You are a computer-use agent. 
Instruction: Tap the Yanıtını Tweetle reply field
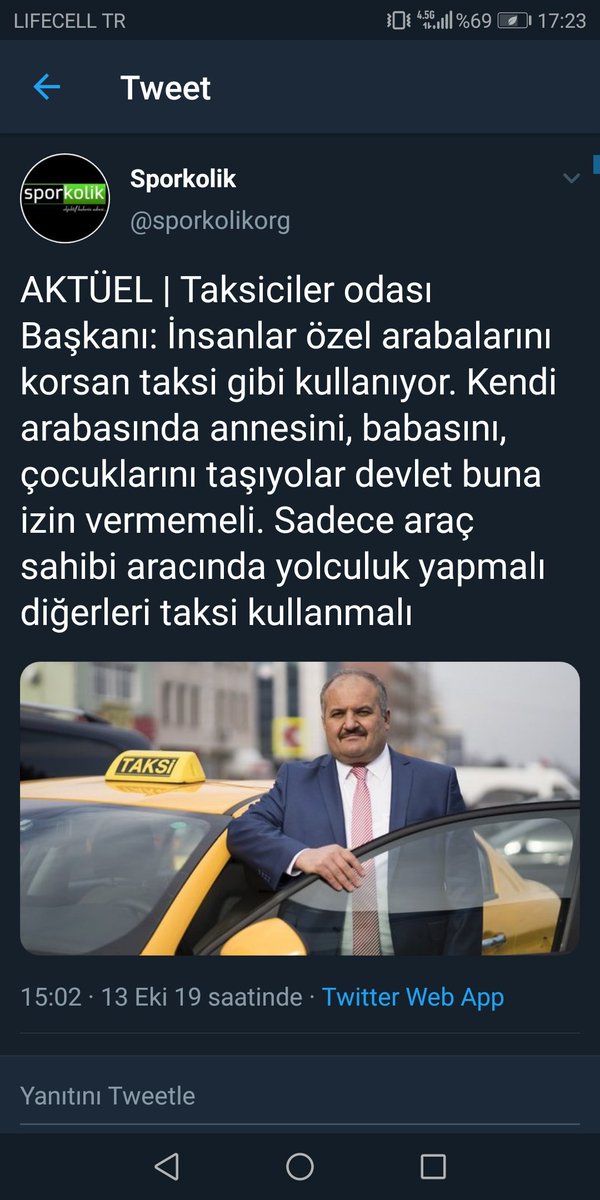[300, 1096]
